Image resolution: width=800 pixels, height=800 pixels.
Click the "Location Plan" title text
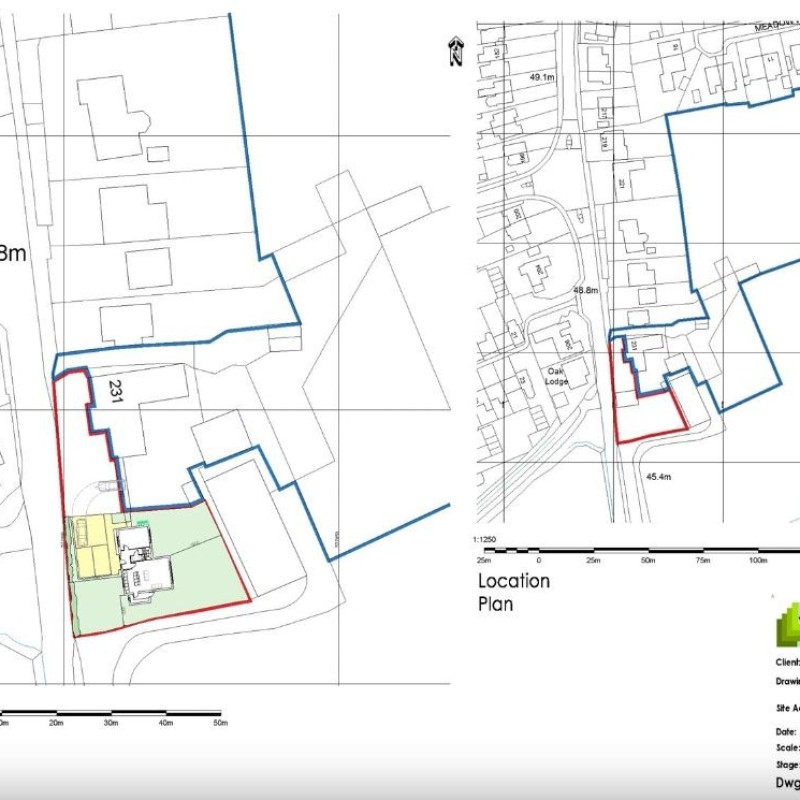tap(513, 592)
